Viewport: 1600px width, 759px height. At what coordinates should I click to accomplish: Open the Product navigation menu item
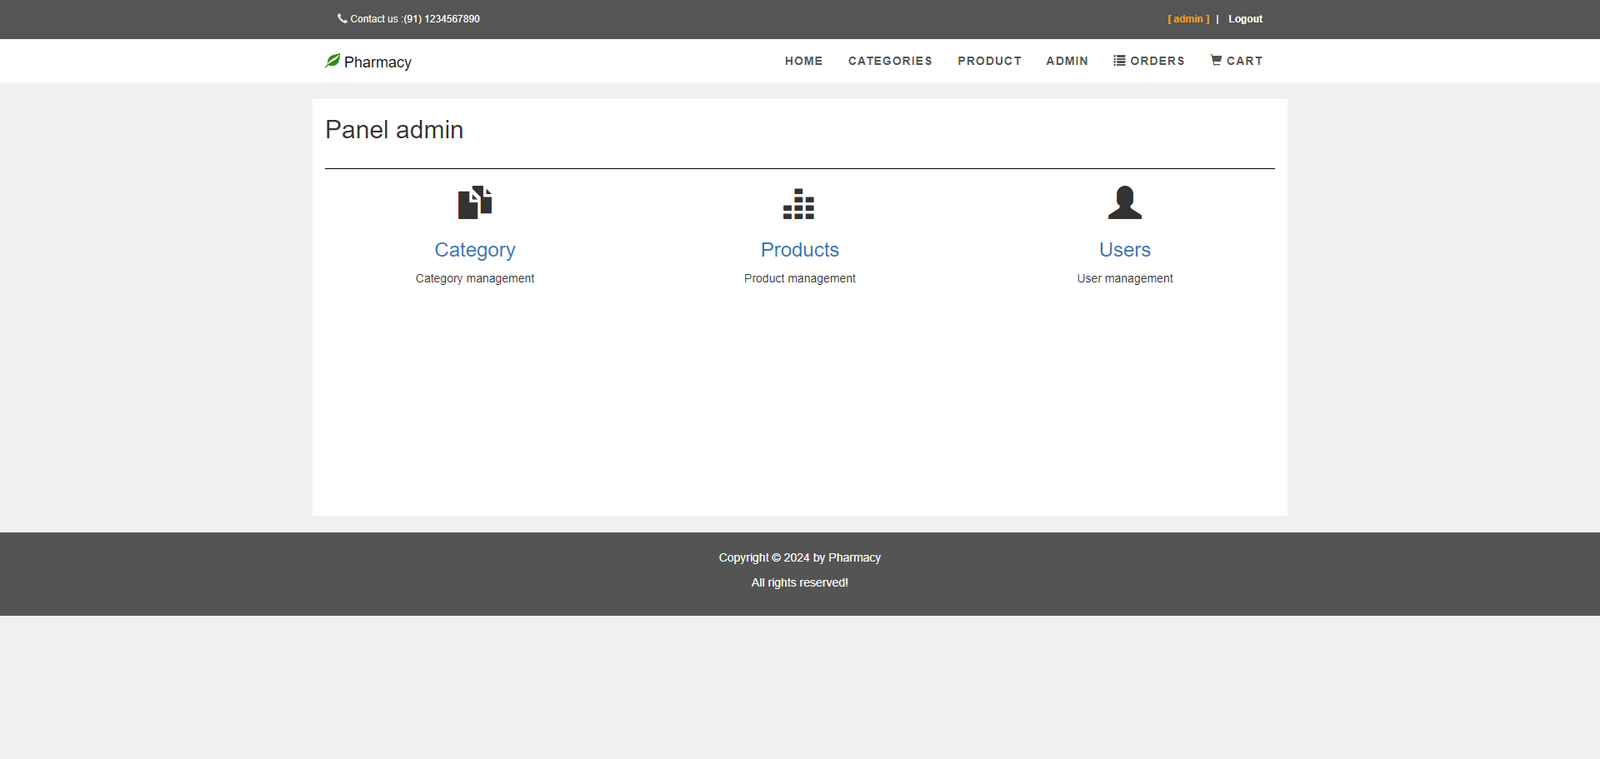tap(989, 61)
